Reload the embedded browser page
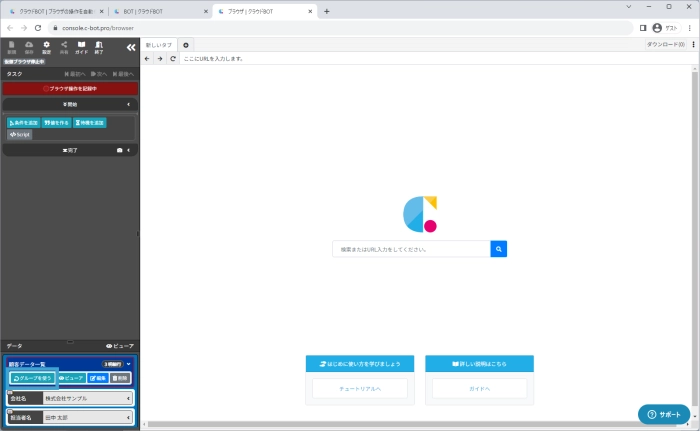Viewport: 700px width, 431px height. pos(173,59)
